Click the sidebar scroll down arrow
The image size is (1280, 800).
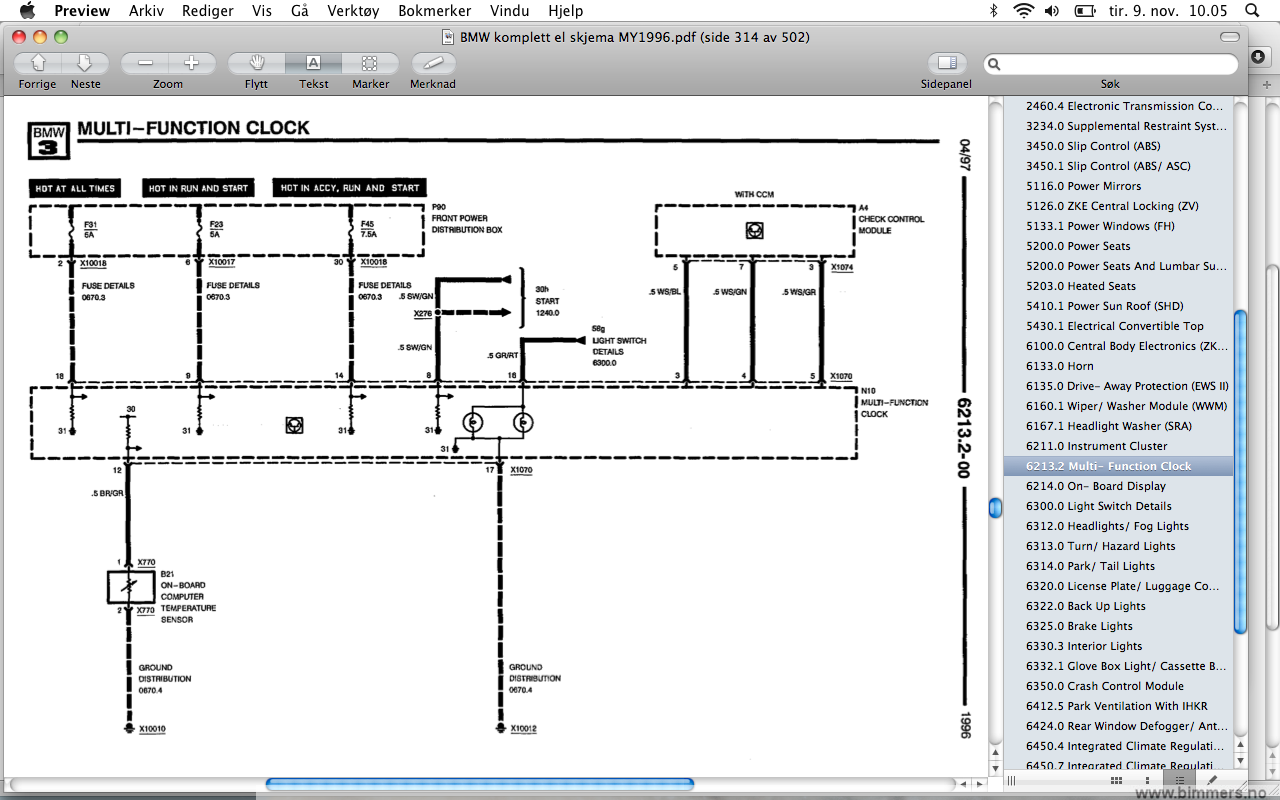tap(1240, 759)
